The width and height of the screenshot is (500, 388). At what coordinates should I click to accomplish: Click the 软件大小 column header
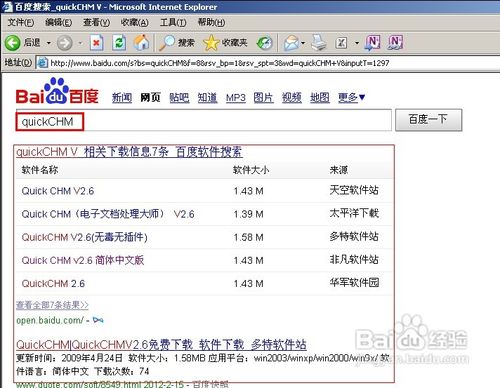[x=251, y=170]
